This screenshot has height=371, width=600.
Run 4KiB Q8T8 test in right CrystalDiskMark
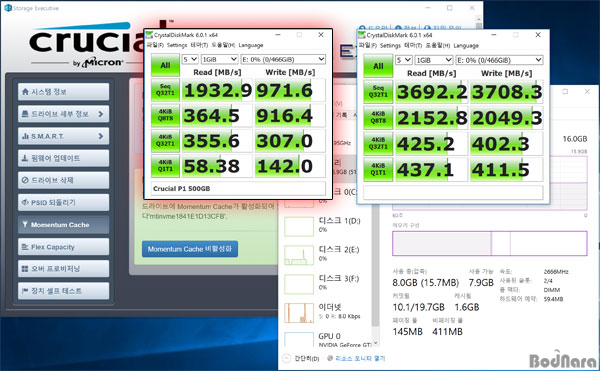(x=378, y=117)
